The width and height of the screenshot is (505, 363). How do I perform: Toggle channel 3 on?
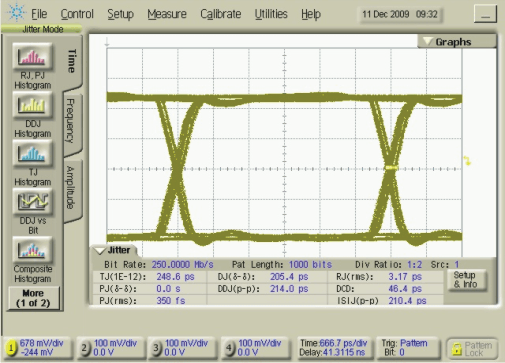156,348
